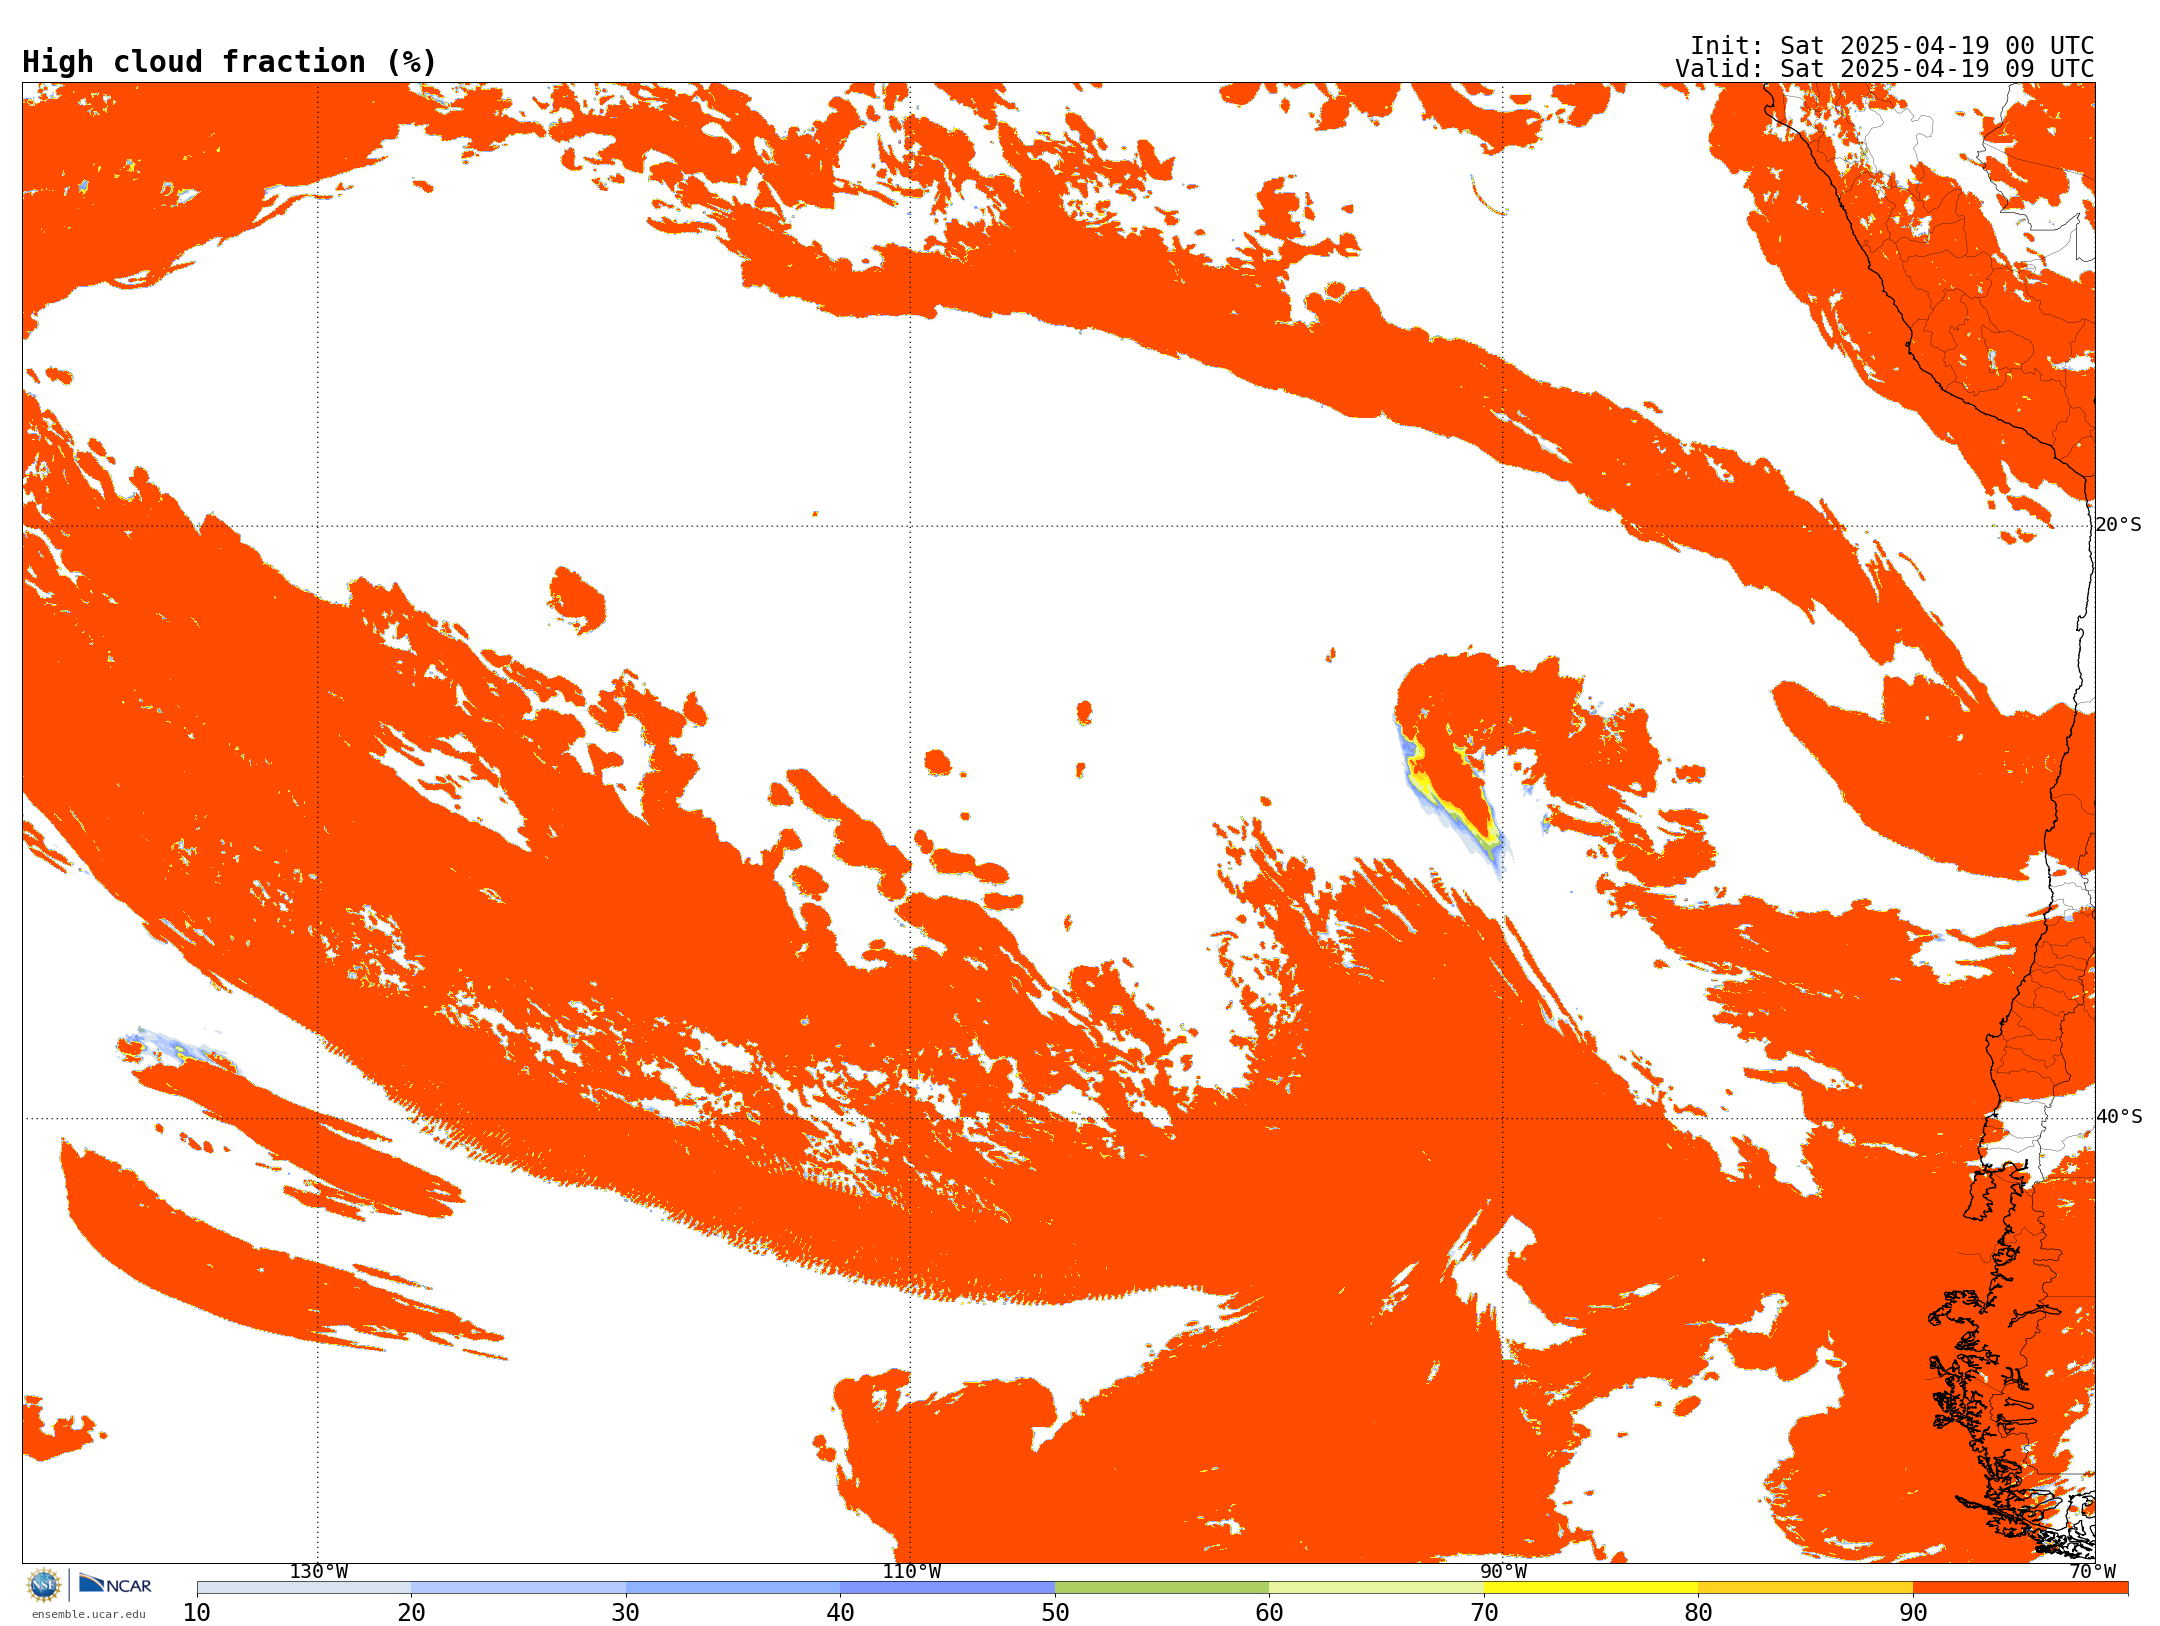Screen dimensions: 2160x1626
Task: Click the NCAR logo
Action: [115, 1584]
